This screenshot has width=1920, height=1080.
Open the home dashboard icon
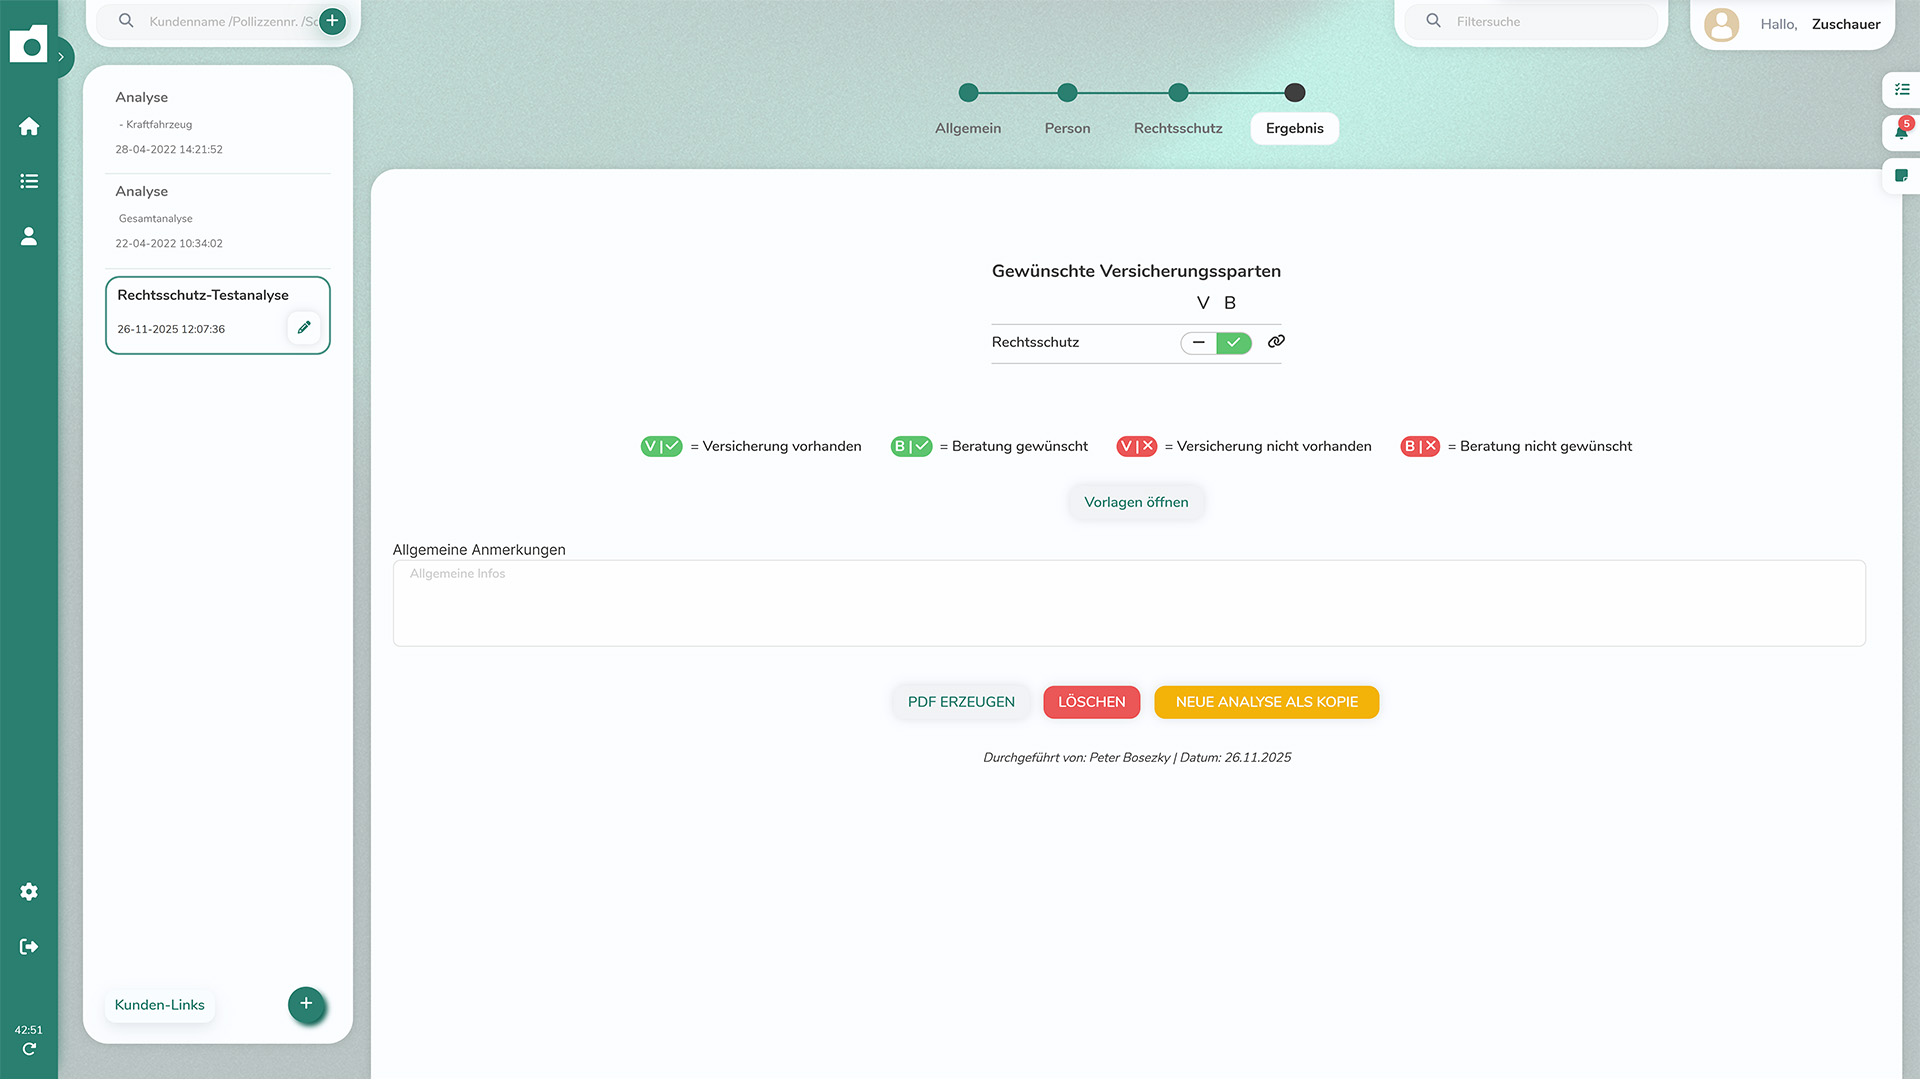pos(29,126)
